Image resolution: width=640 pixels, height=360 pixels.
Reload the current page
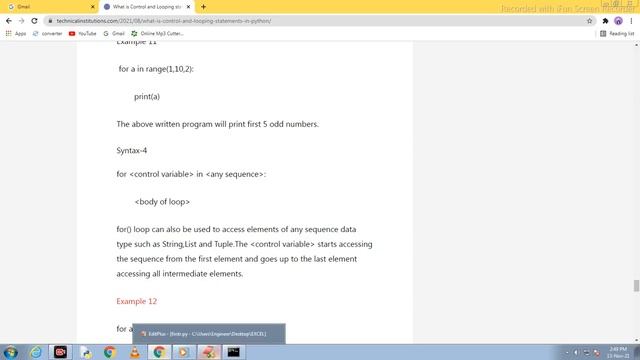[x=34, y=21]
